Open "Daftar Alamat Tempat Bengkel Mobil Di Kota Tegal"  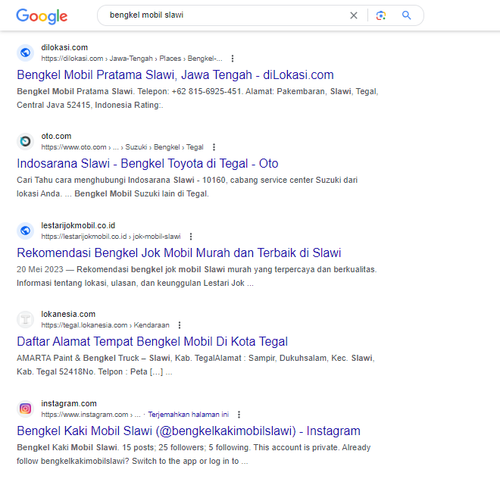(152, 342)
